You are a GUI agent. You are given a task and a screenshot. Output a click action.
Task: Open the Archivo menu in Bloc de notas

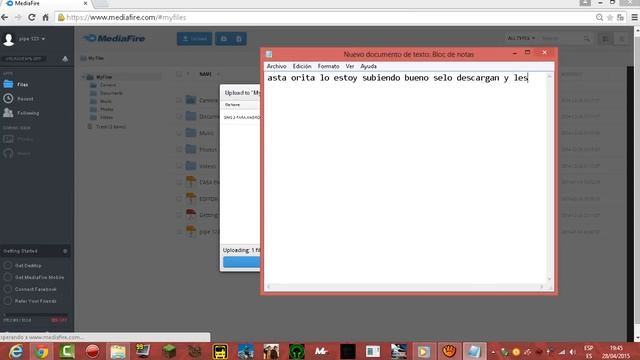[276, 66]
